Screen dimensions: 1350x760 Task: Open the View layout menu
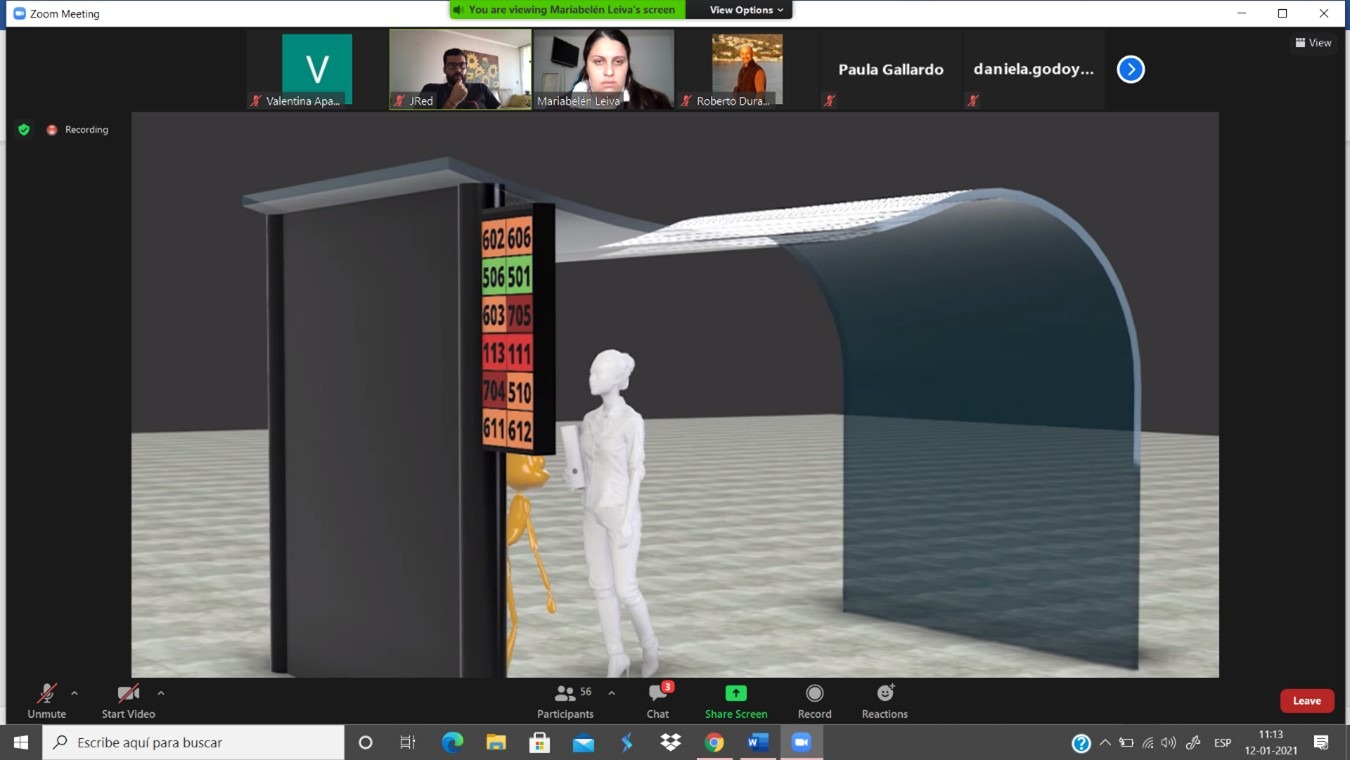tap(1313, 42)
